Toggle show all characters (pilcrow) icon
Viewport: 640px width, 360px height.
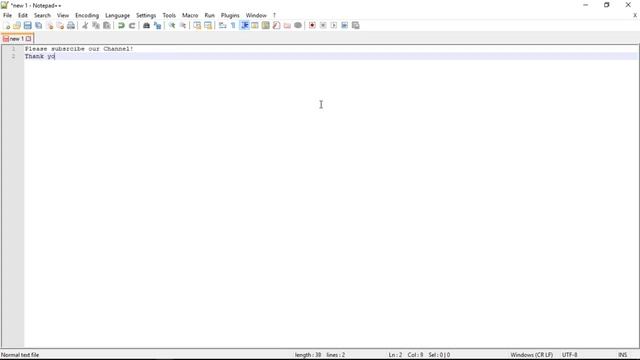(x=233, y=25)
